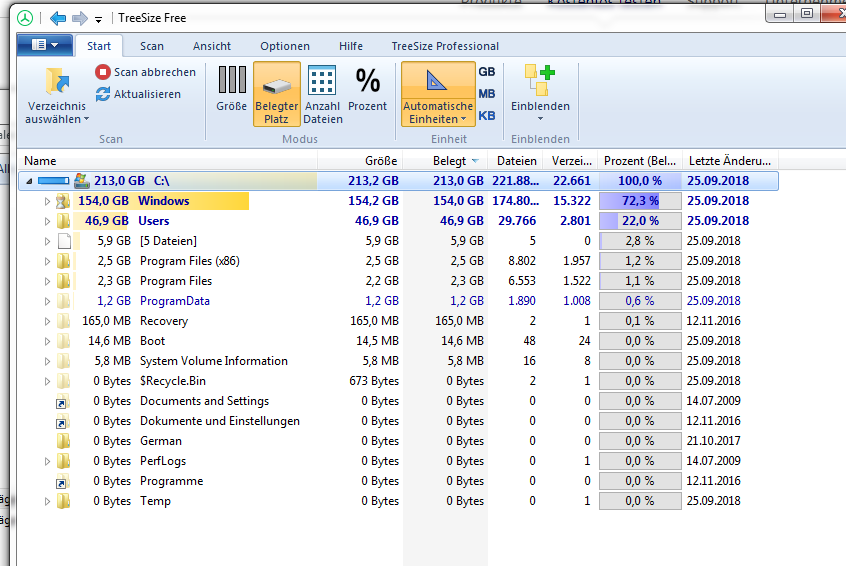
Task: Expand the Recovery folder
Action: coord(47,321)
